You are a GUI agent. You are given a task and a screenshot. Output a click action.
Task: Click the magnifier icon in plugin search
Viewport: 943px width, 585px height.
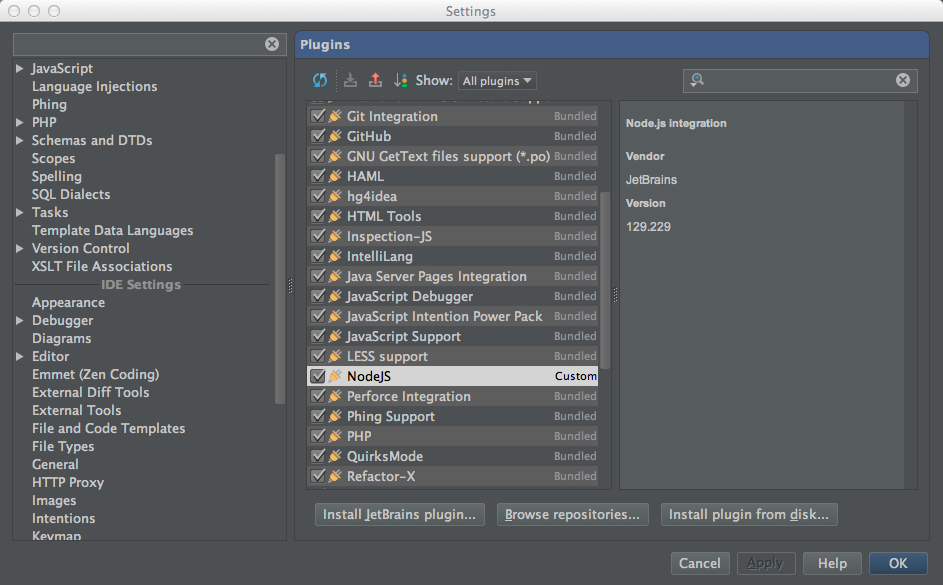697,80
